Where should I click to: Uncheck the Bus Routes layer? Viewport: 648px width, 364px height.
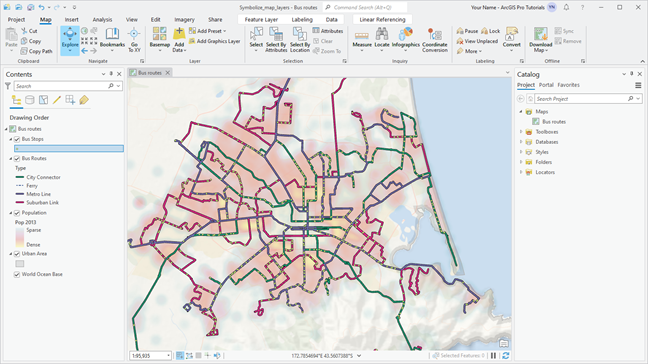(17, 159)
